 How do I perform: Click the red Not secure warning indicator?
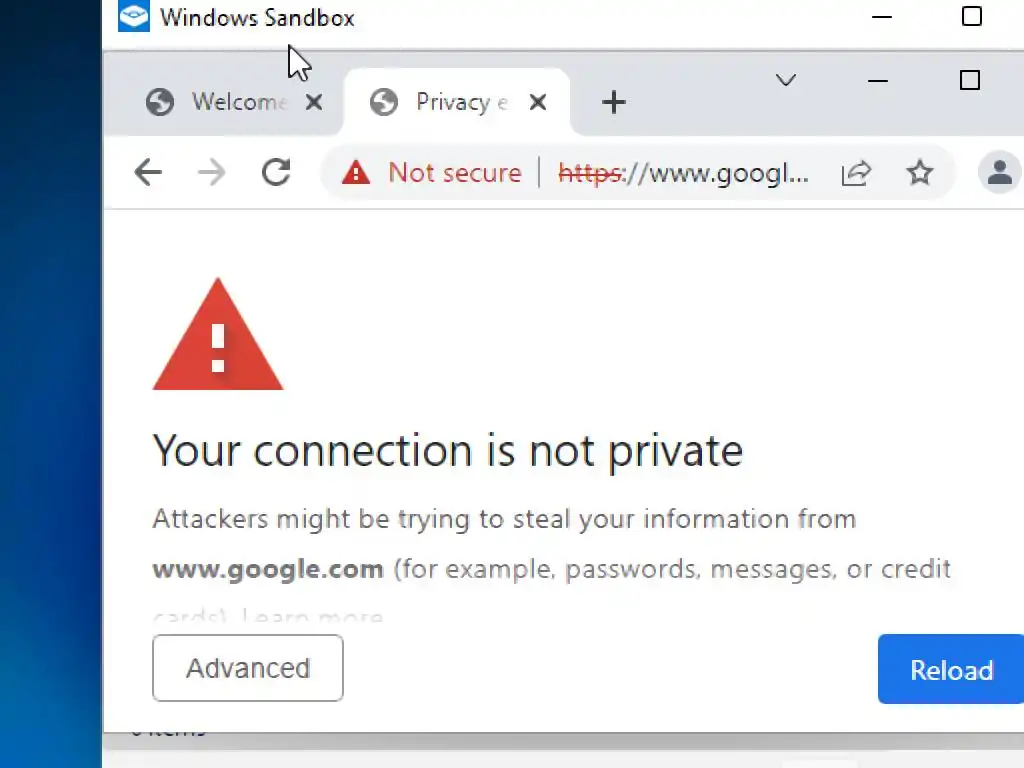point(432,173)
